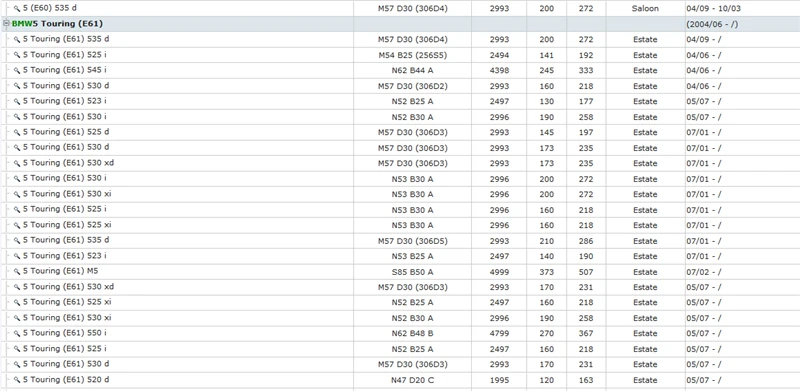Click kW value 373
This screenshot has height=391, width=800.
(546, 272)
